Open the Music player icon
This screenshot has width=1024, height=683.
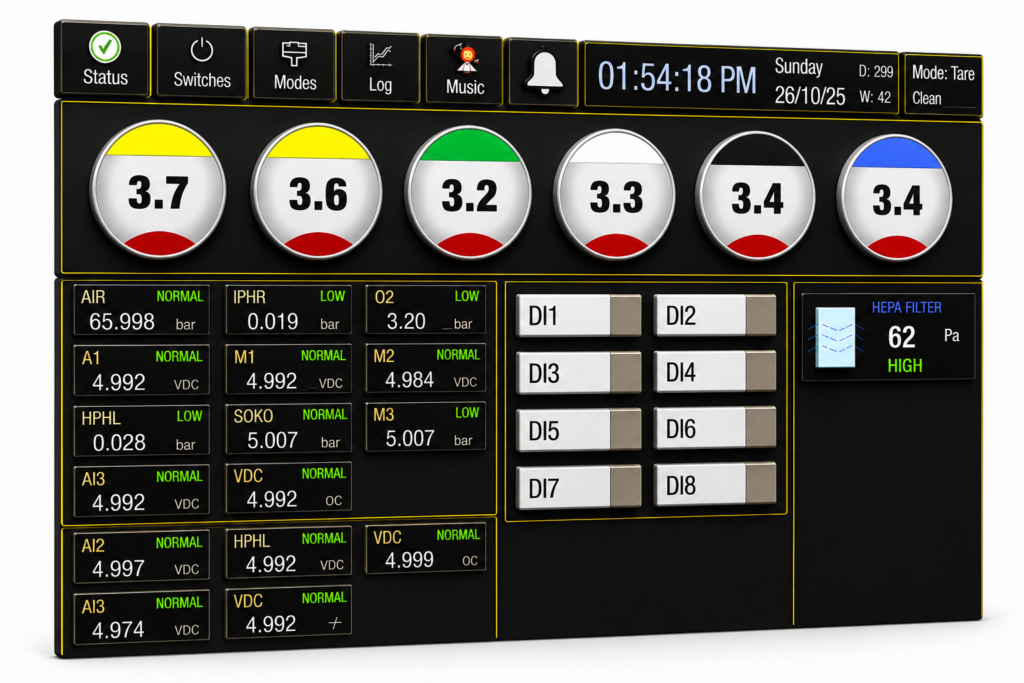[x=464, y=71]
